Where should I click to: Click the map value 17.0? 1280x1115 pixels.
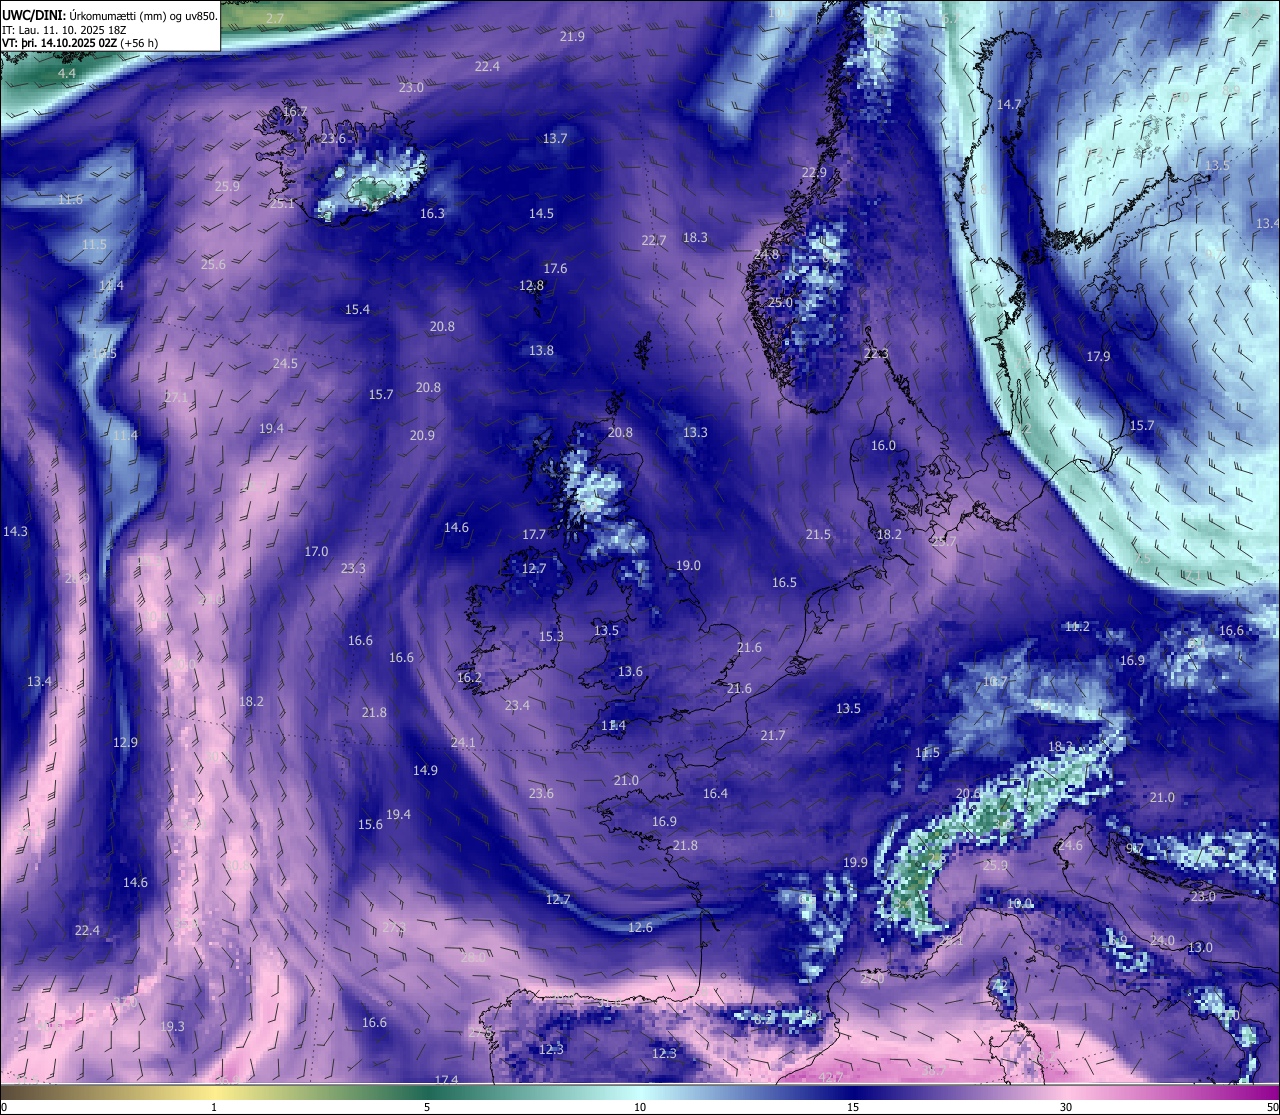[316, 552]
